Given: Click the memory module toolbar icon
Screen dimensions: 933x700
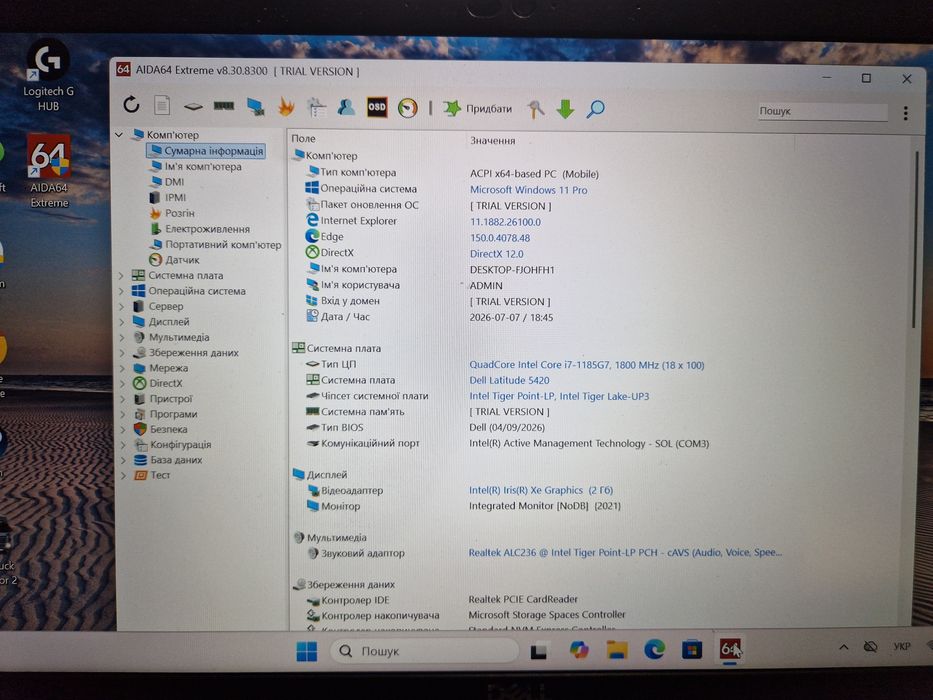Looking at the screenshot, I should coord(224,106).
